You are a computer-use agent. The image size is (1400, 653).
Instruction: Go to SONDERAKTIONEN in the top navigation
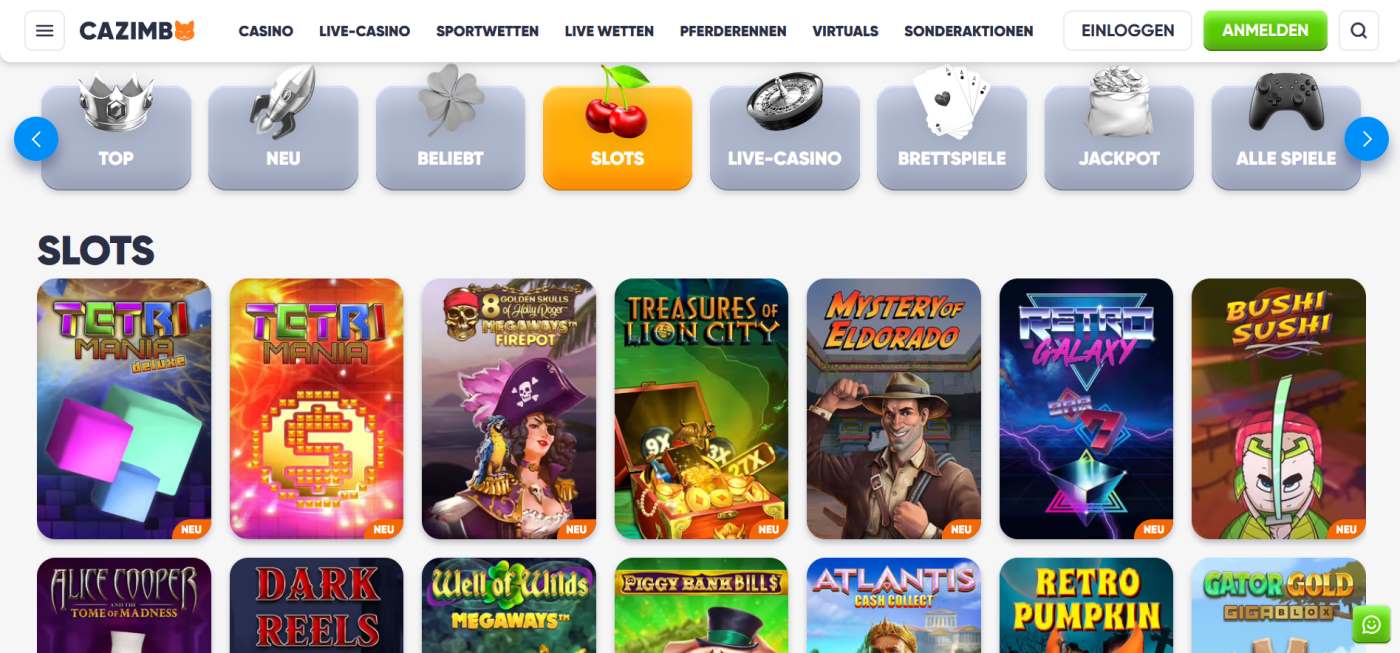pyautogui.click(x=968, y=31)
